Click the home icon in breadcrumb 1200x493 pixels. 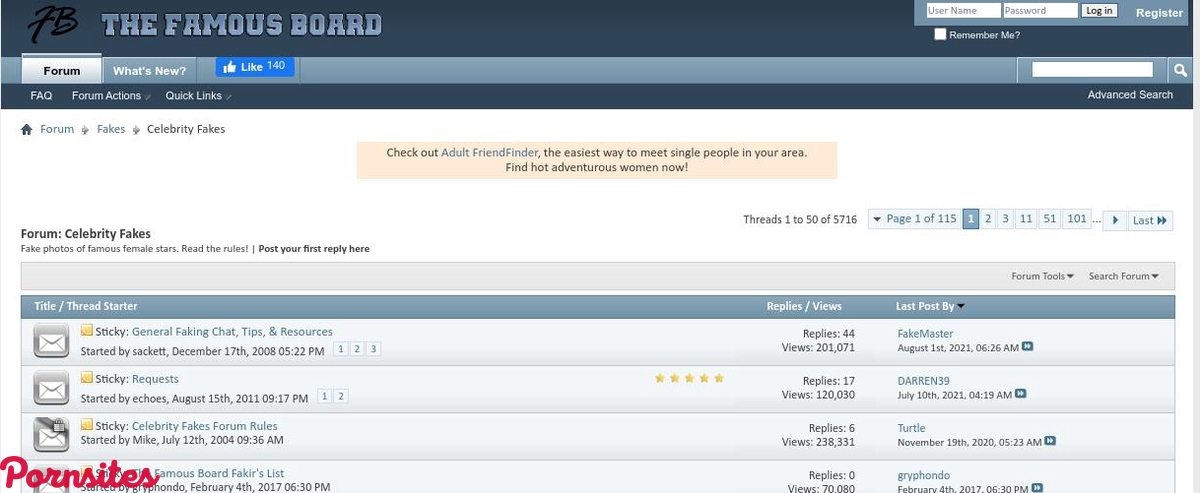pyautogui.click(x=27, y=130)
